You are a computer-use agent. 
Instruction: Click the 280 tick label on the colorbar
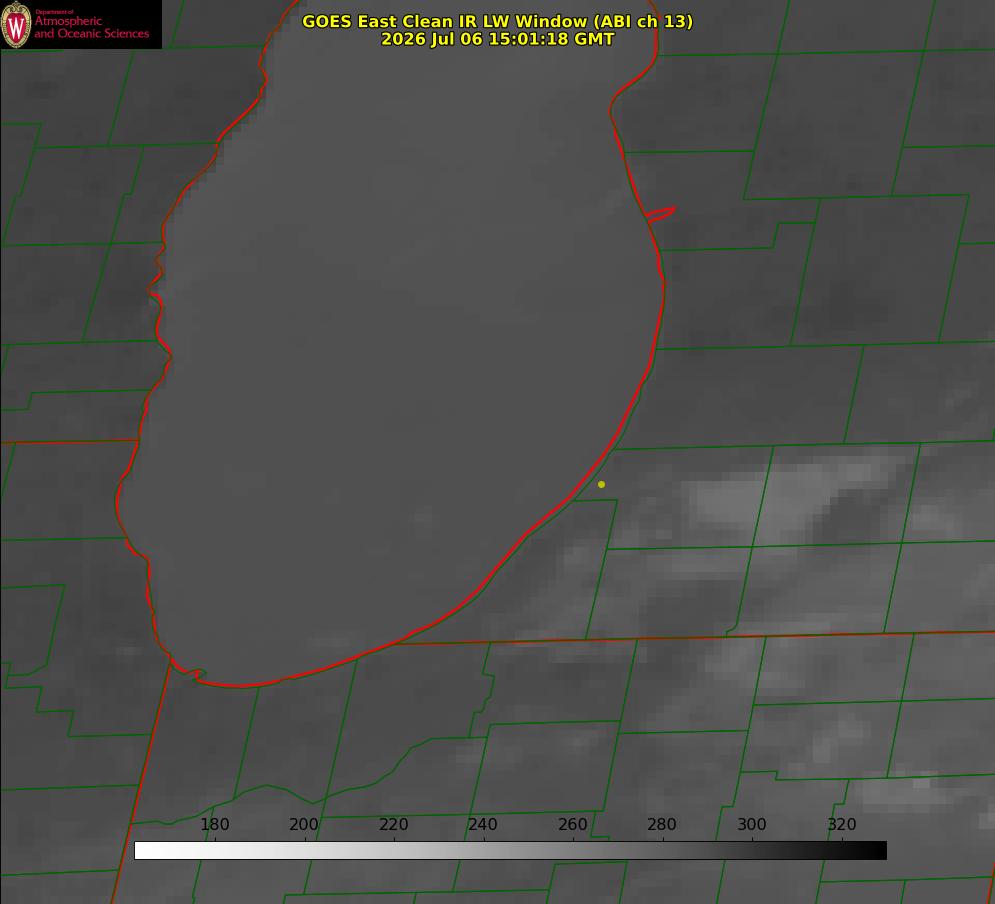click(x=662, y=824)
